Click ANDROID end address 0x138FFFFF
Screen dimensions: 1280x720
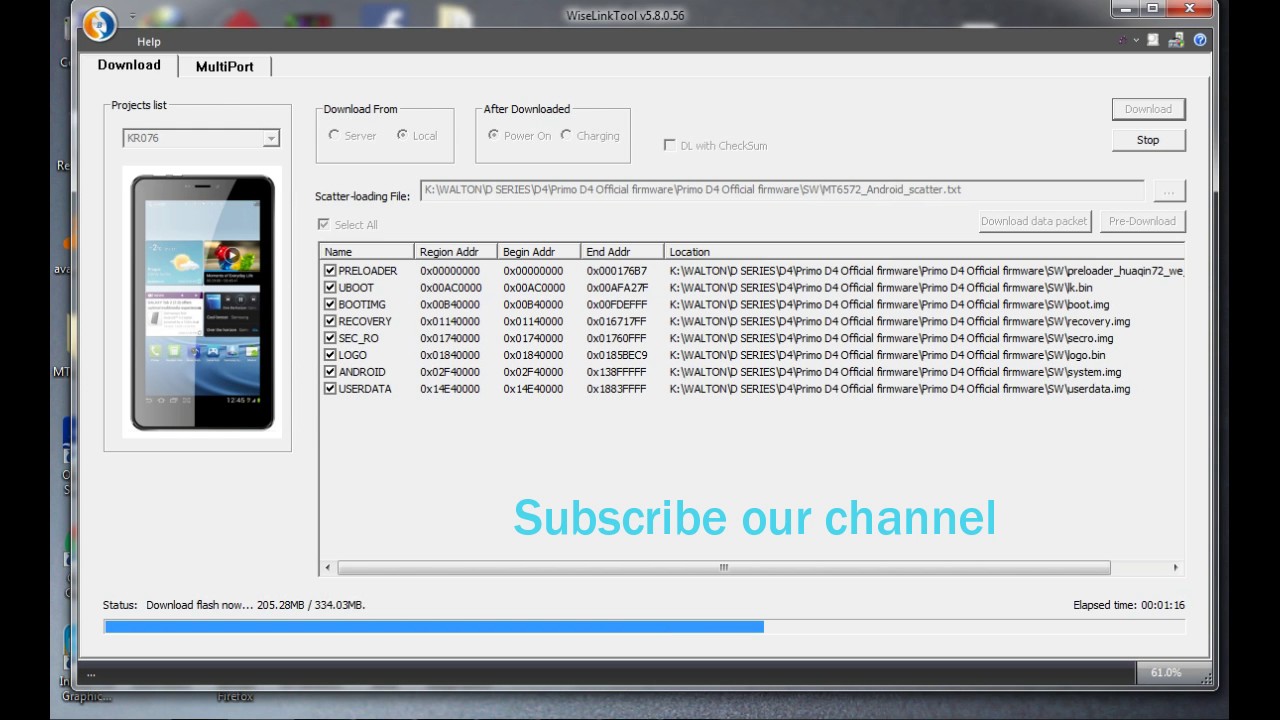[617, 372]
